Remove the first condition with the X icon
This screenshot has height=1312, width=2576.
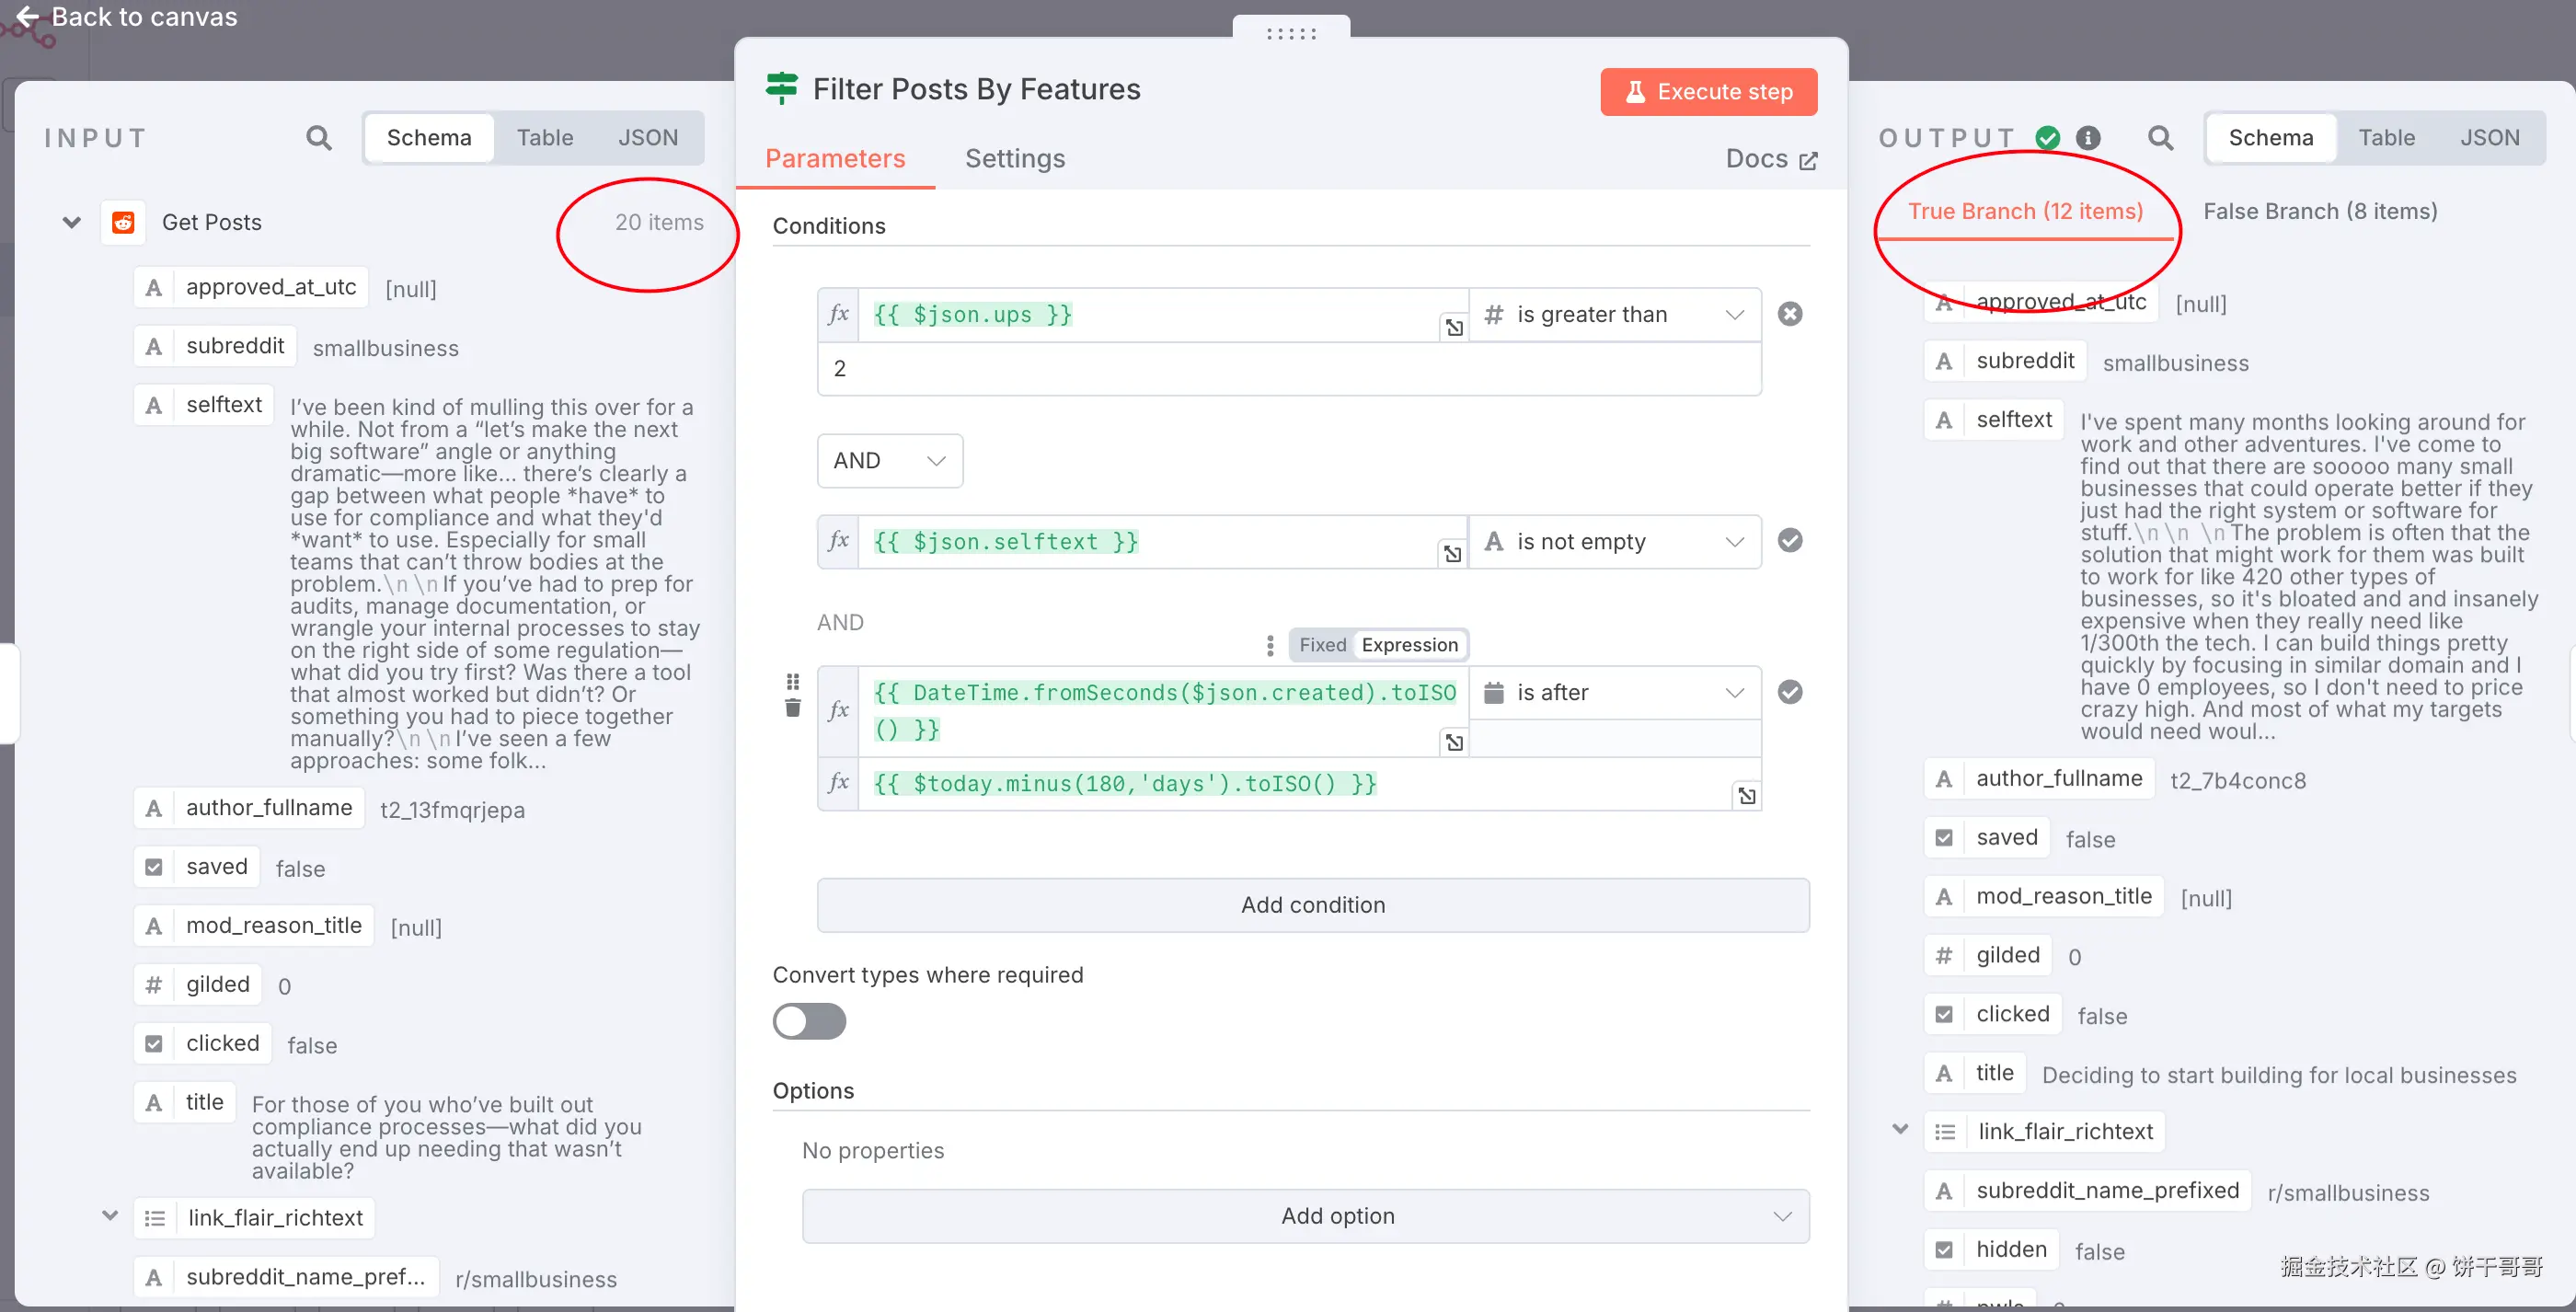(x=1790, y=314)
